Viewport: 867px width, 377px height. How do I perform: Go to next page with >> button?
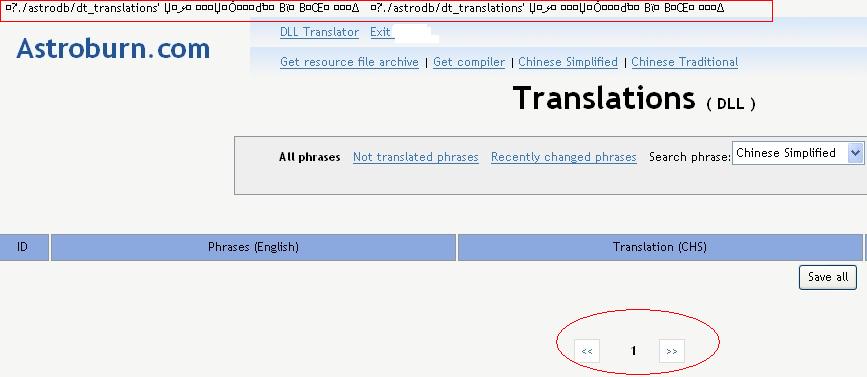pos(672,351)
